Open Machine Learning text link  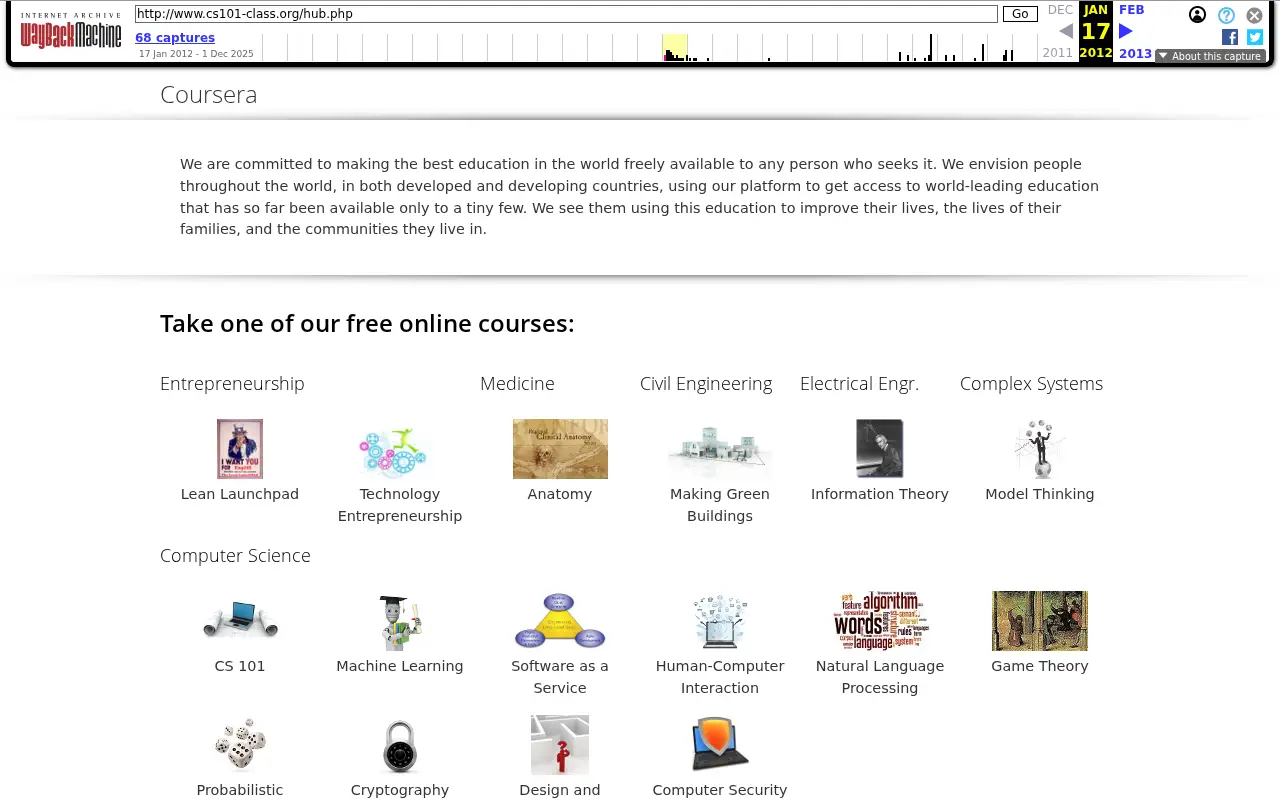coord(400,666)
